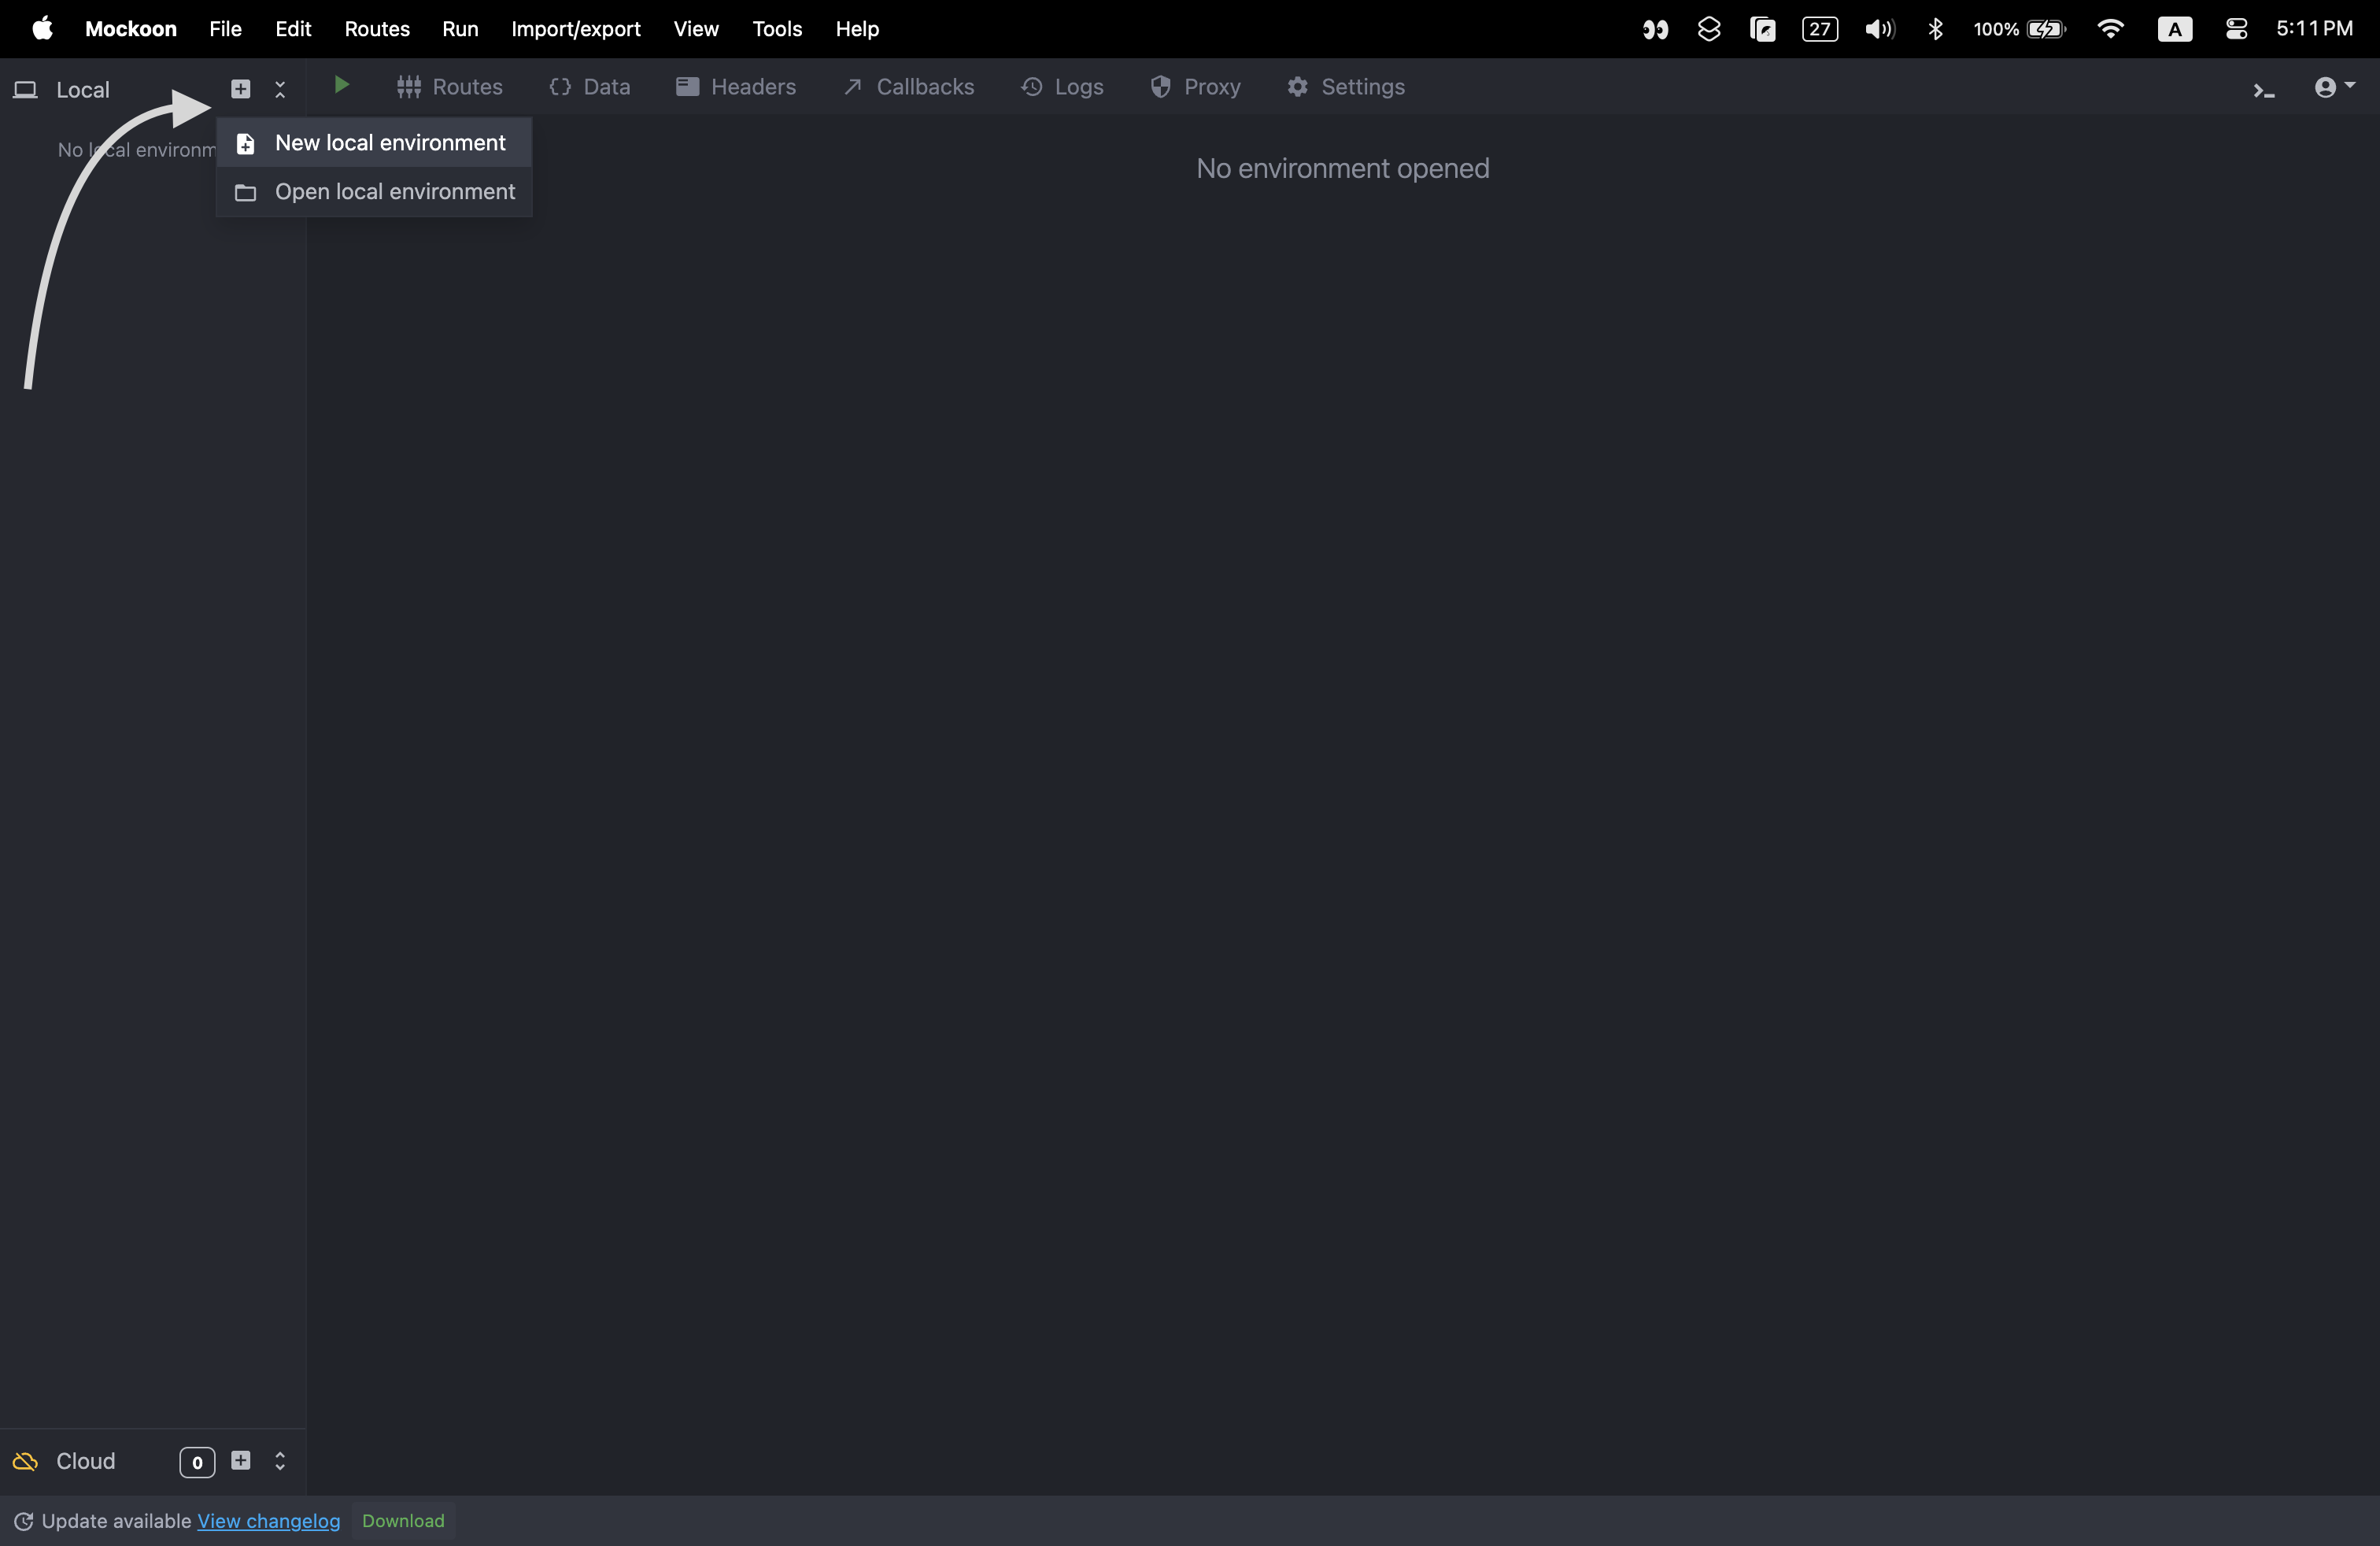Open the File menu
Image resolution: width=2380 pixels, height=1546 pixels.
click(226, 29)
